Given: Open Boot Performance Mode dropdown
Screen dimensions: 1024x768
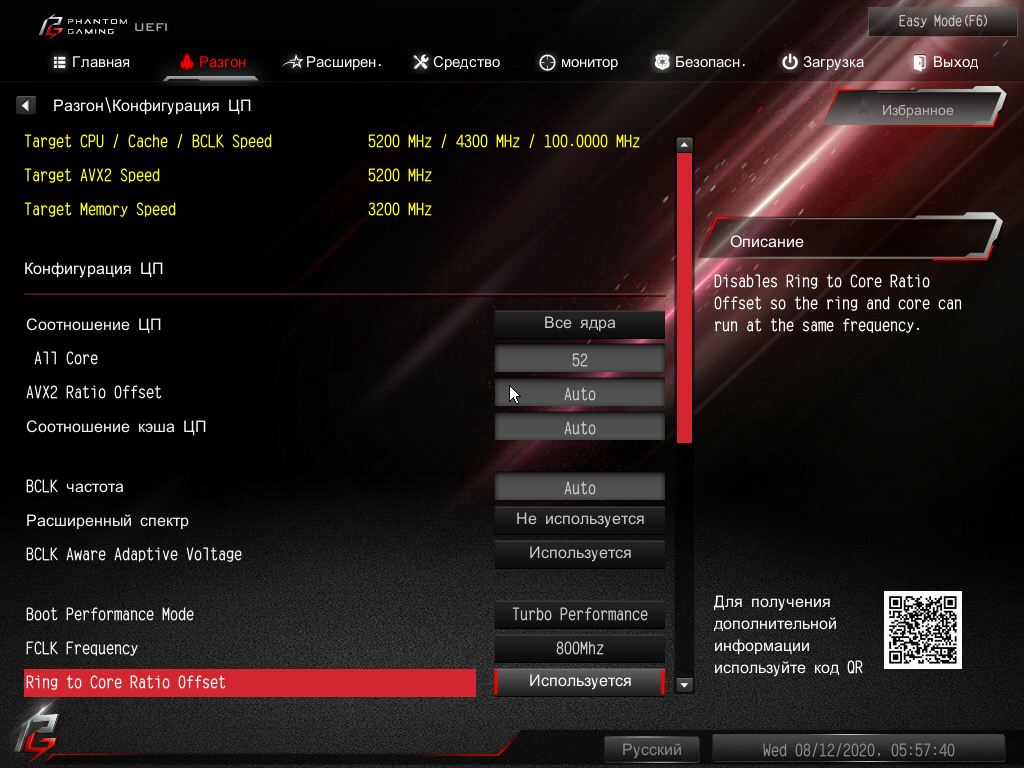Looking at the screenshot, I should pyautogui.click(x=580, y=614).
